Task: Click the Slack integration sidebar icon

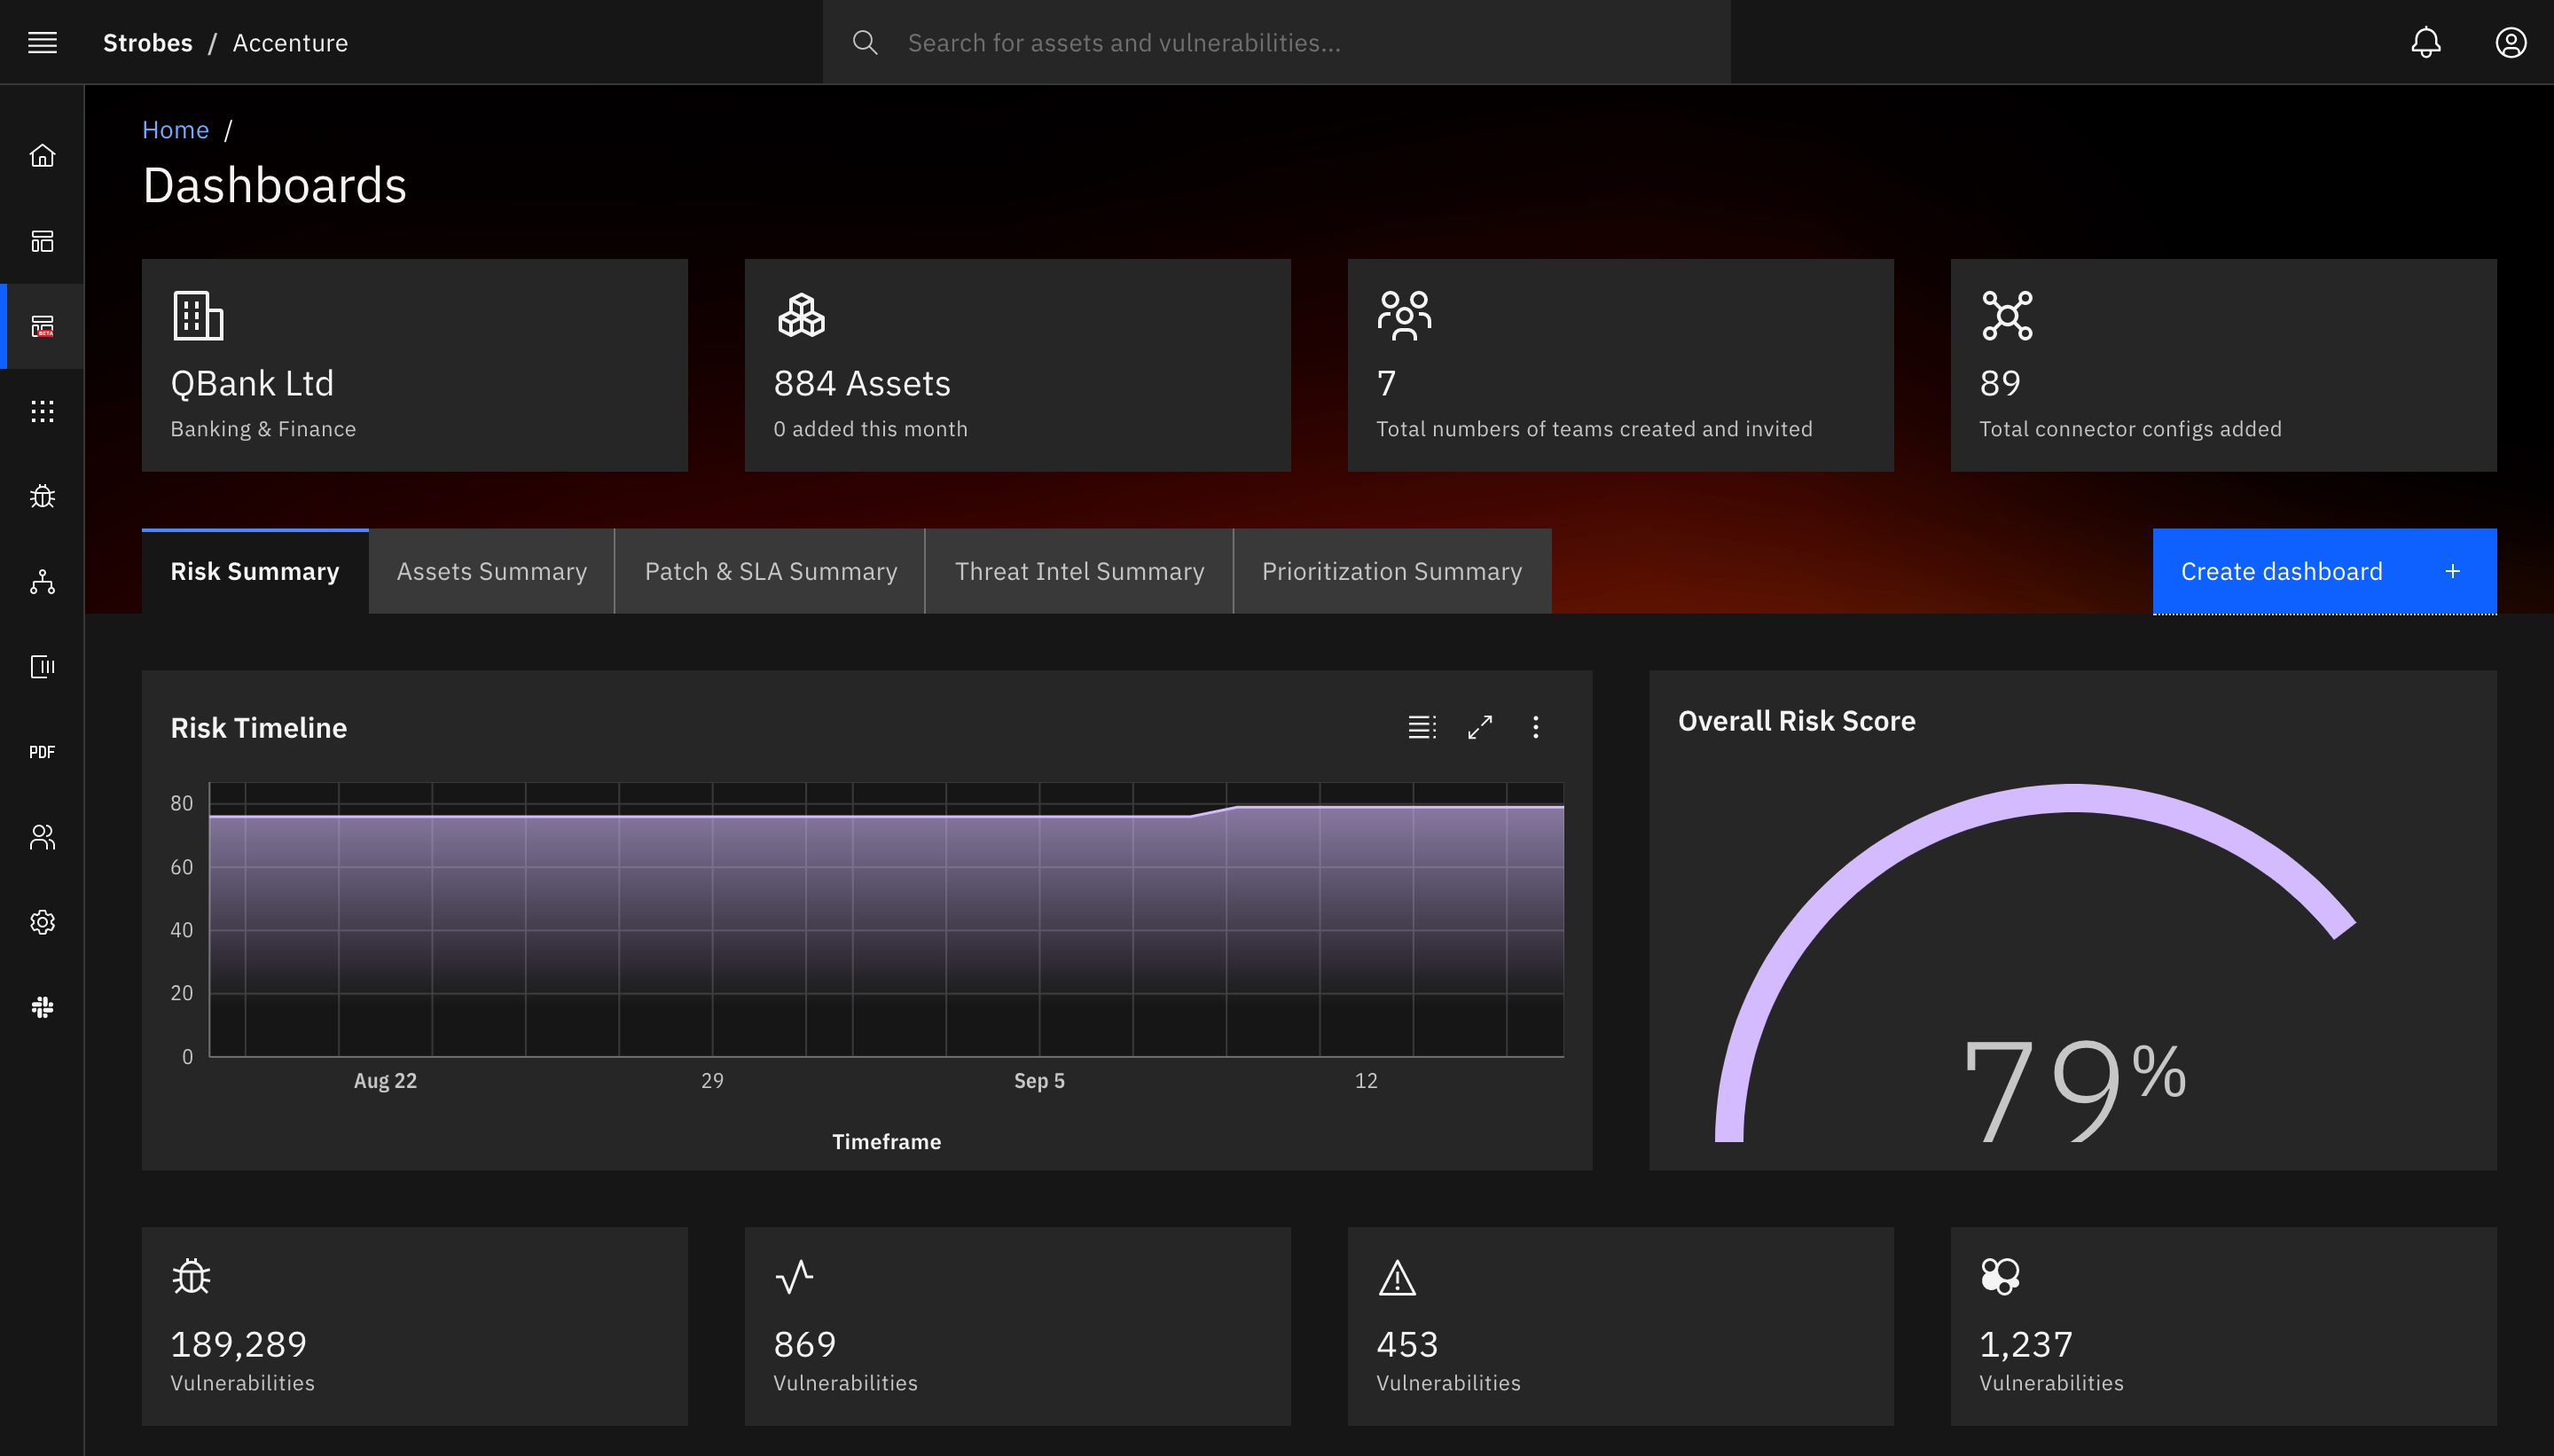Action: coord(42,1007)
